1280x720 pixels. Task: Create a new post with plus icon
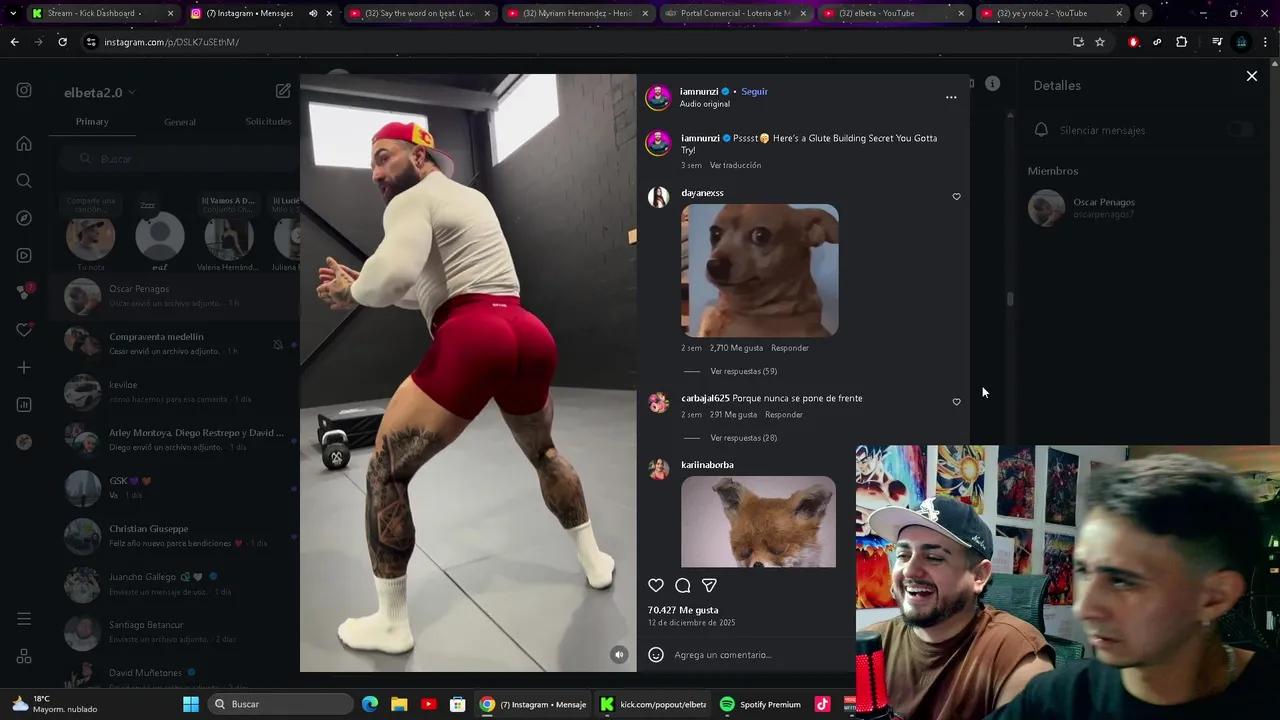[x=24, y=367]
